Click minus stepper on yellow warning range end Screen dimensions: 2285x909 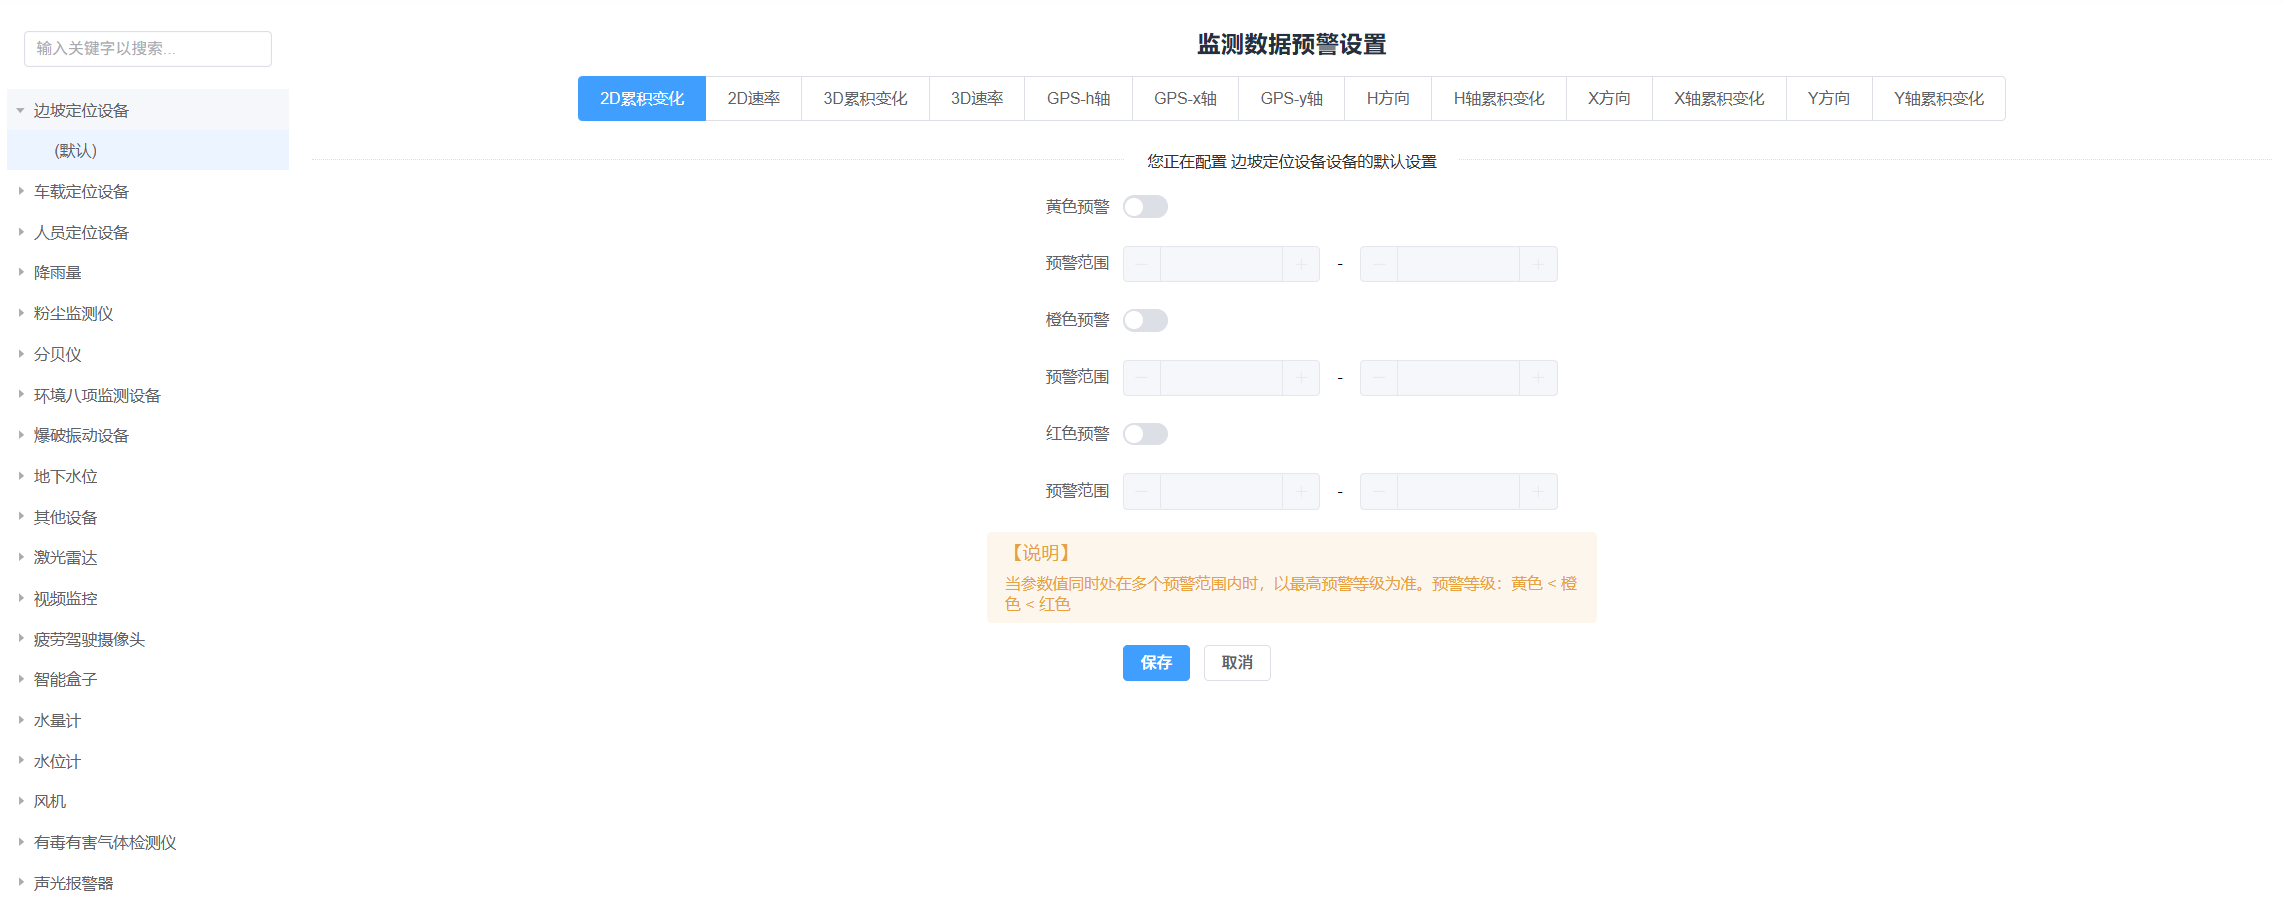[1379, 264]
